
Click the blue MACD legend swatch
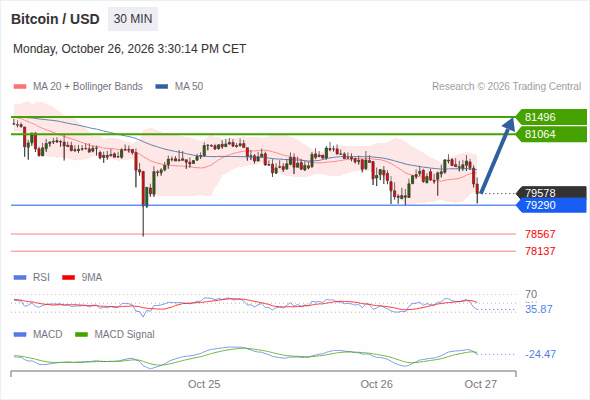(20, 334)
